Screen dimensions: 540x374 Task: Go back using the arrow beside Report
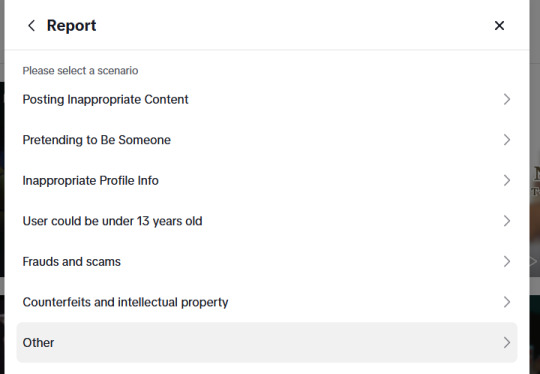coord(31,25)
